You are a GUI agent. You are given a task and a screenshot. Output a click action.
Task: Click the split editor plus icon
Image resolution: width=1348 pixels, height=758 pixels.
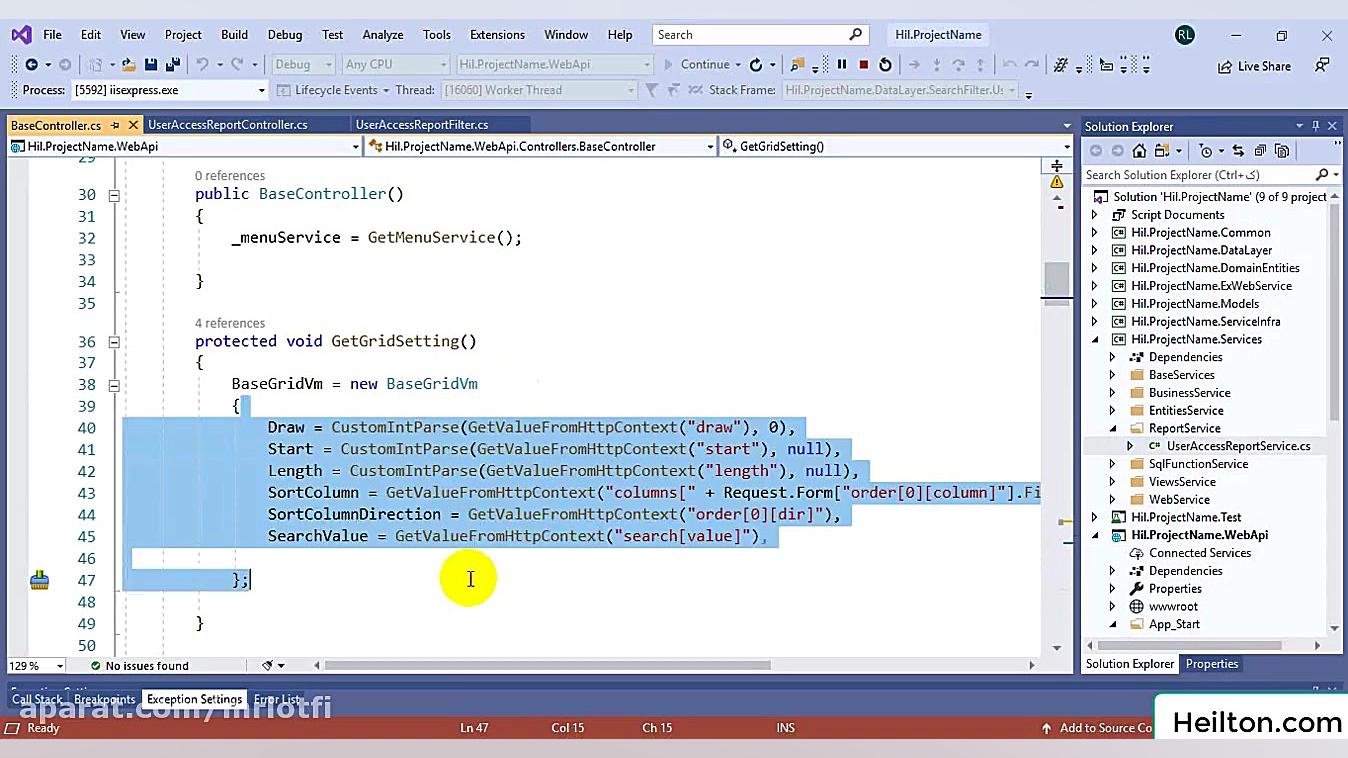coord(1057,165)
